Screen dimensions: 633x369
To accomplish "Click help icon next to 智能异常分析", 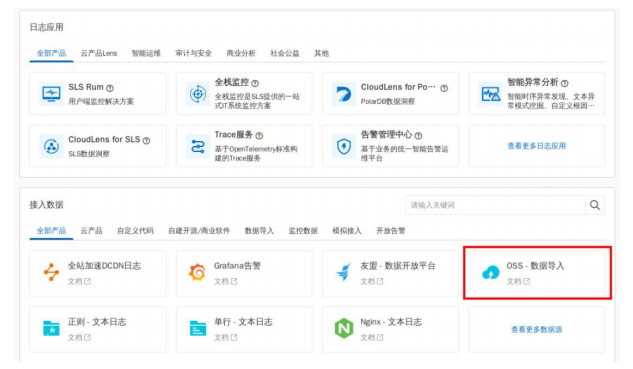I will pos(564,83).
